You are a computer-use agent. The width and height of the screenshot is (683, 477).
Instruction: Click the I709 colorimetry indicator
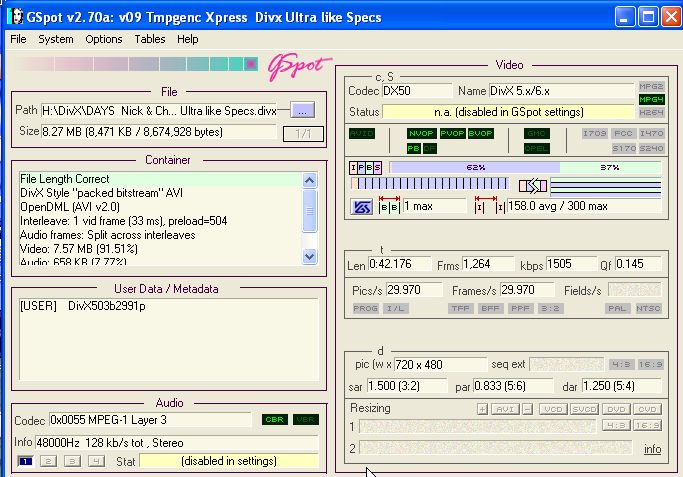[x=594, y=133]
